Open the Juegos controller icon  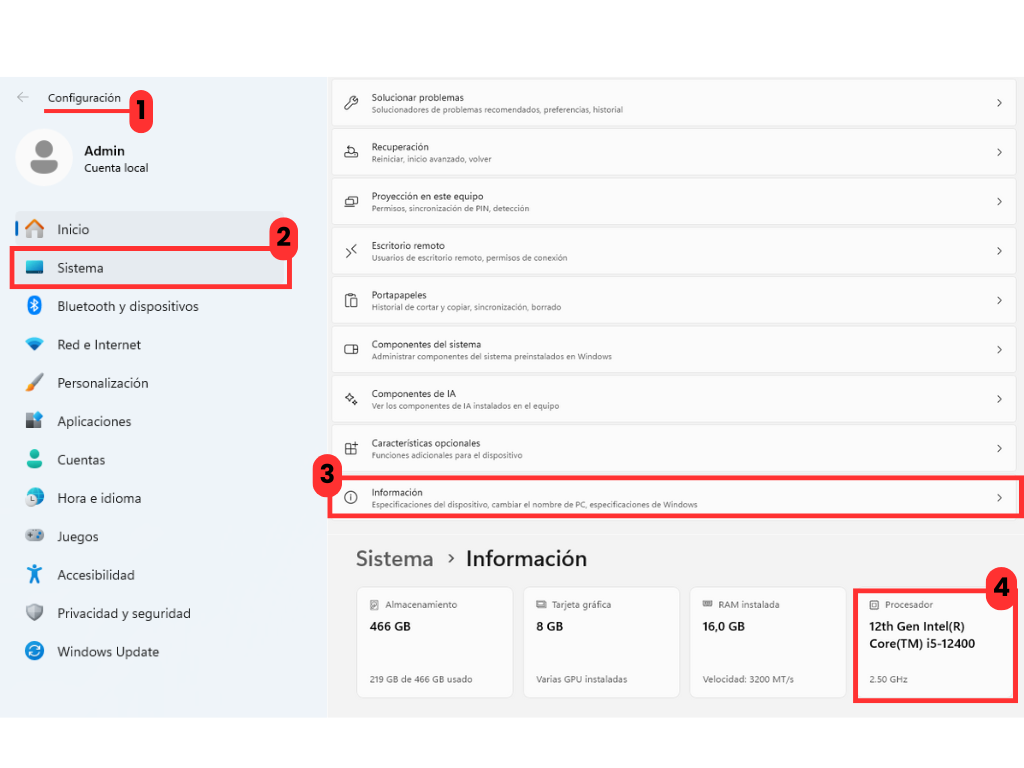point(34,536)
